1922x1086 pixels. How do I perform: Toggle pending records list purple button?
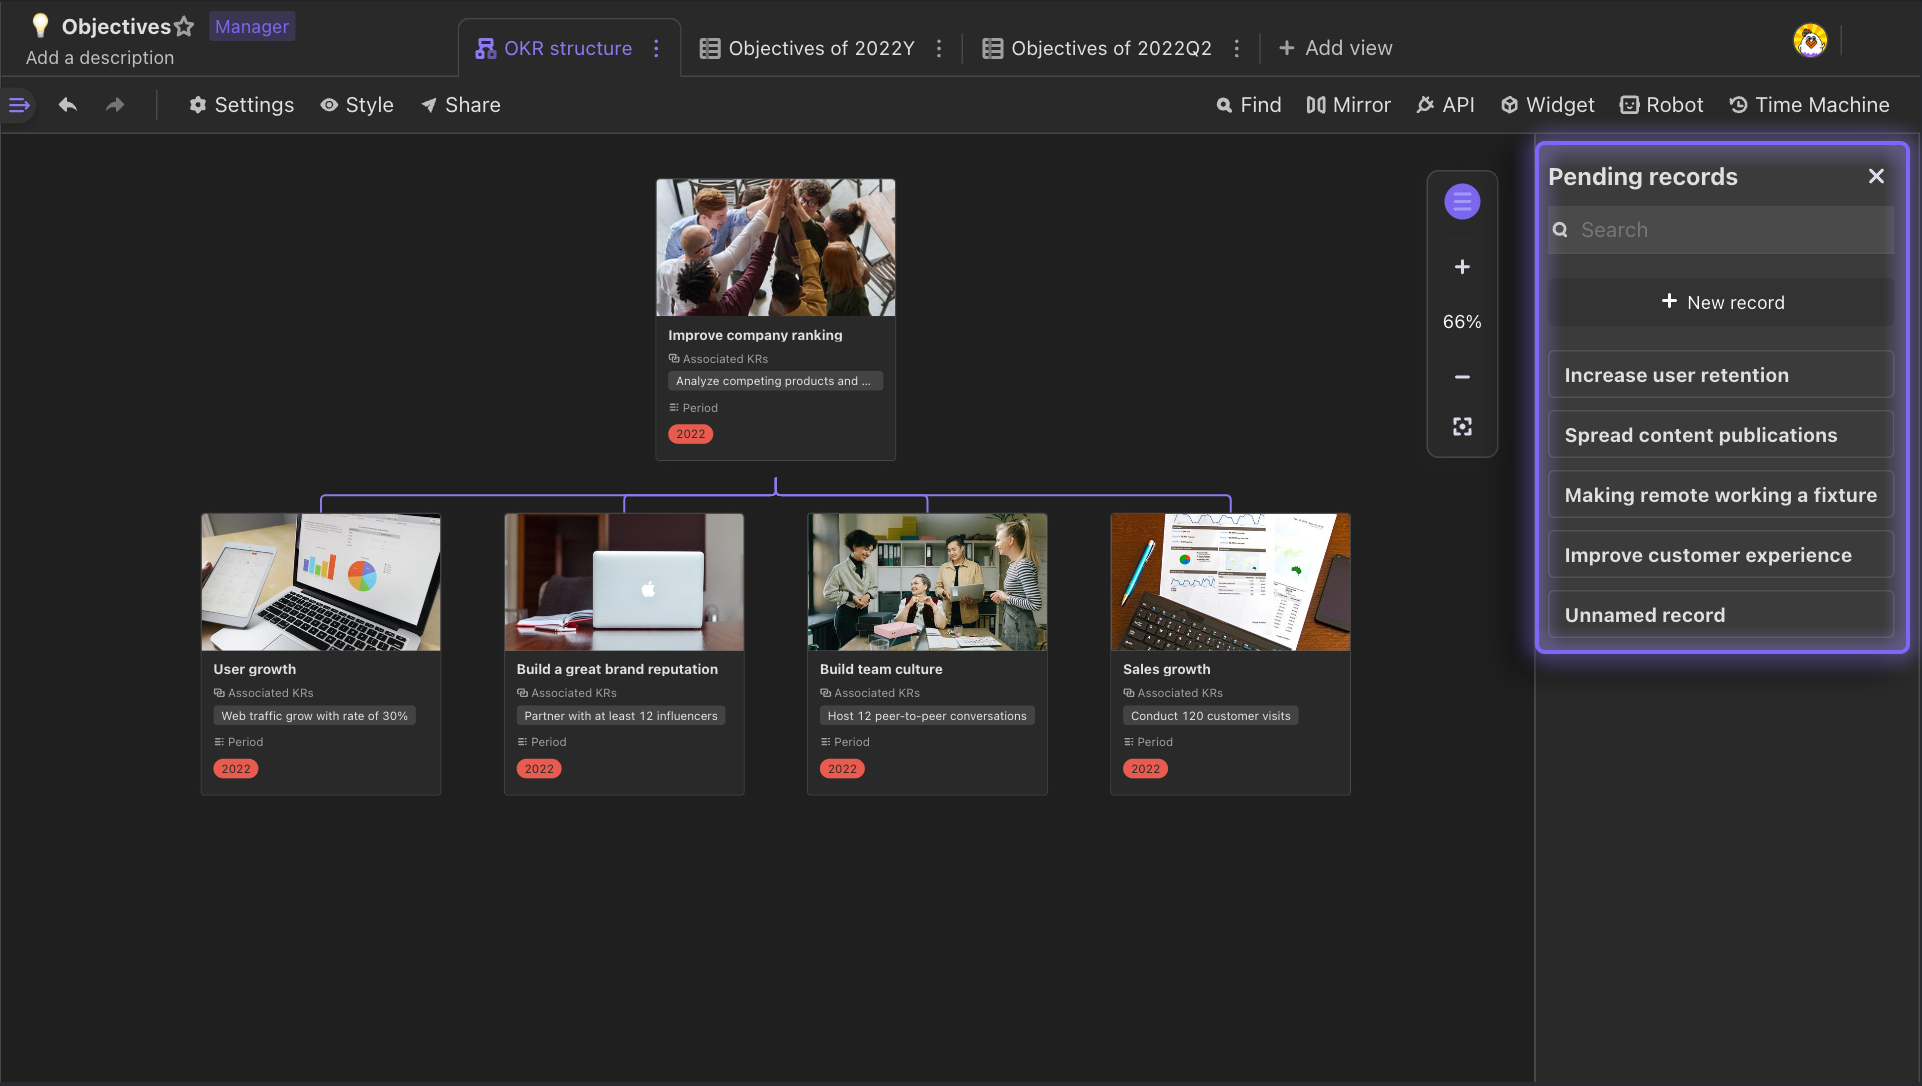pyautogui.click(x=1462, y=202)
